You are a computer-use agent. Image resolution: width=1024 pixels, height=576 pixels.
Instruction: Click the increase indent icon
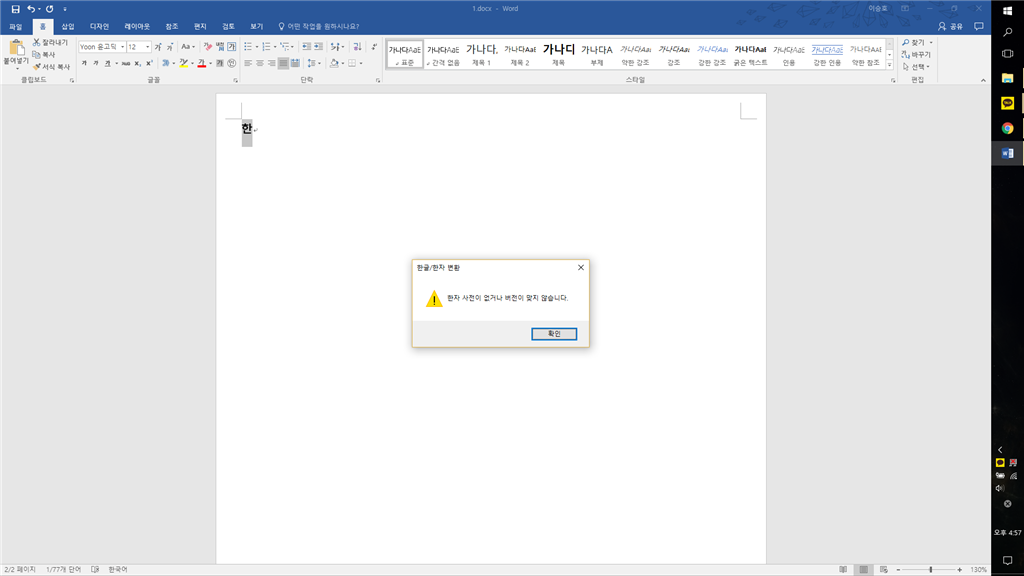point(319,47)
